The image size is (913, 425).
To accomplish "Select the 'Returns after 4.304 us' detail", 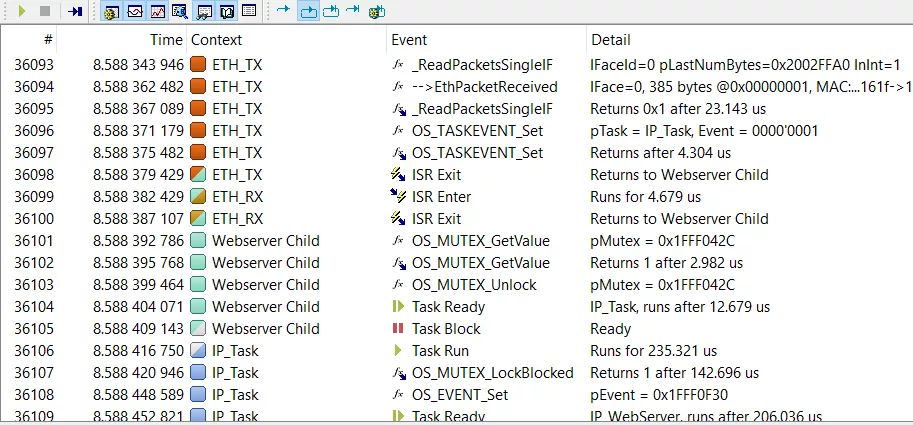I will (660, 153).
